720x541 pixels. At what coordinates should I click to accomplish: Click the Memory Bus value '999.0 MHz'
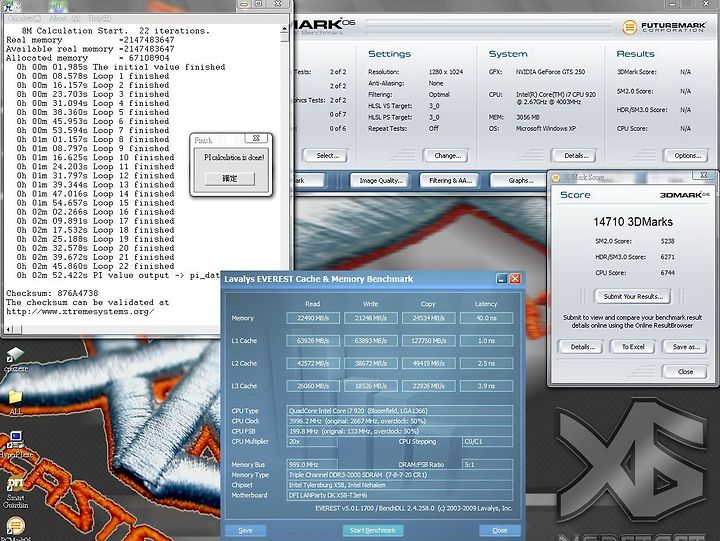(312, 464)
